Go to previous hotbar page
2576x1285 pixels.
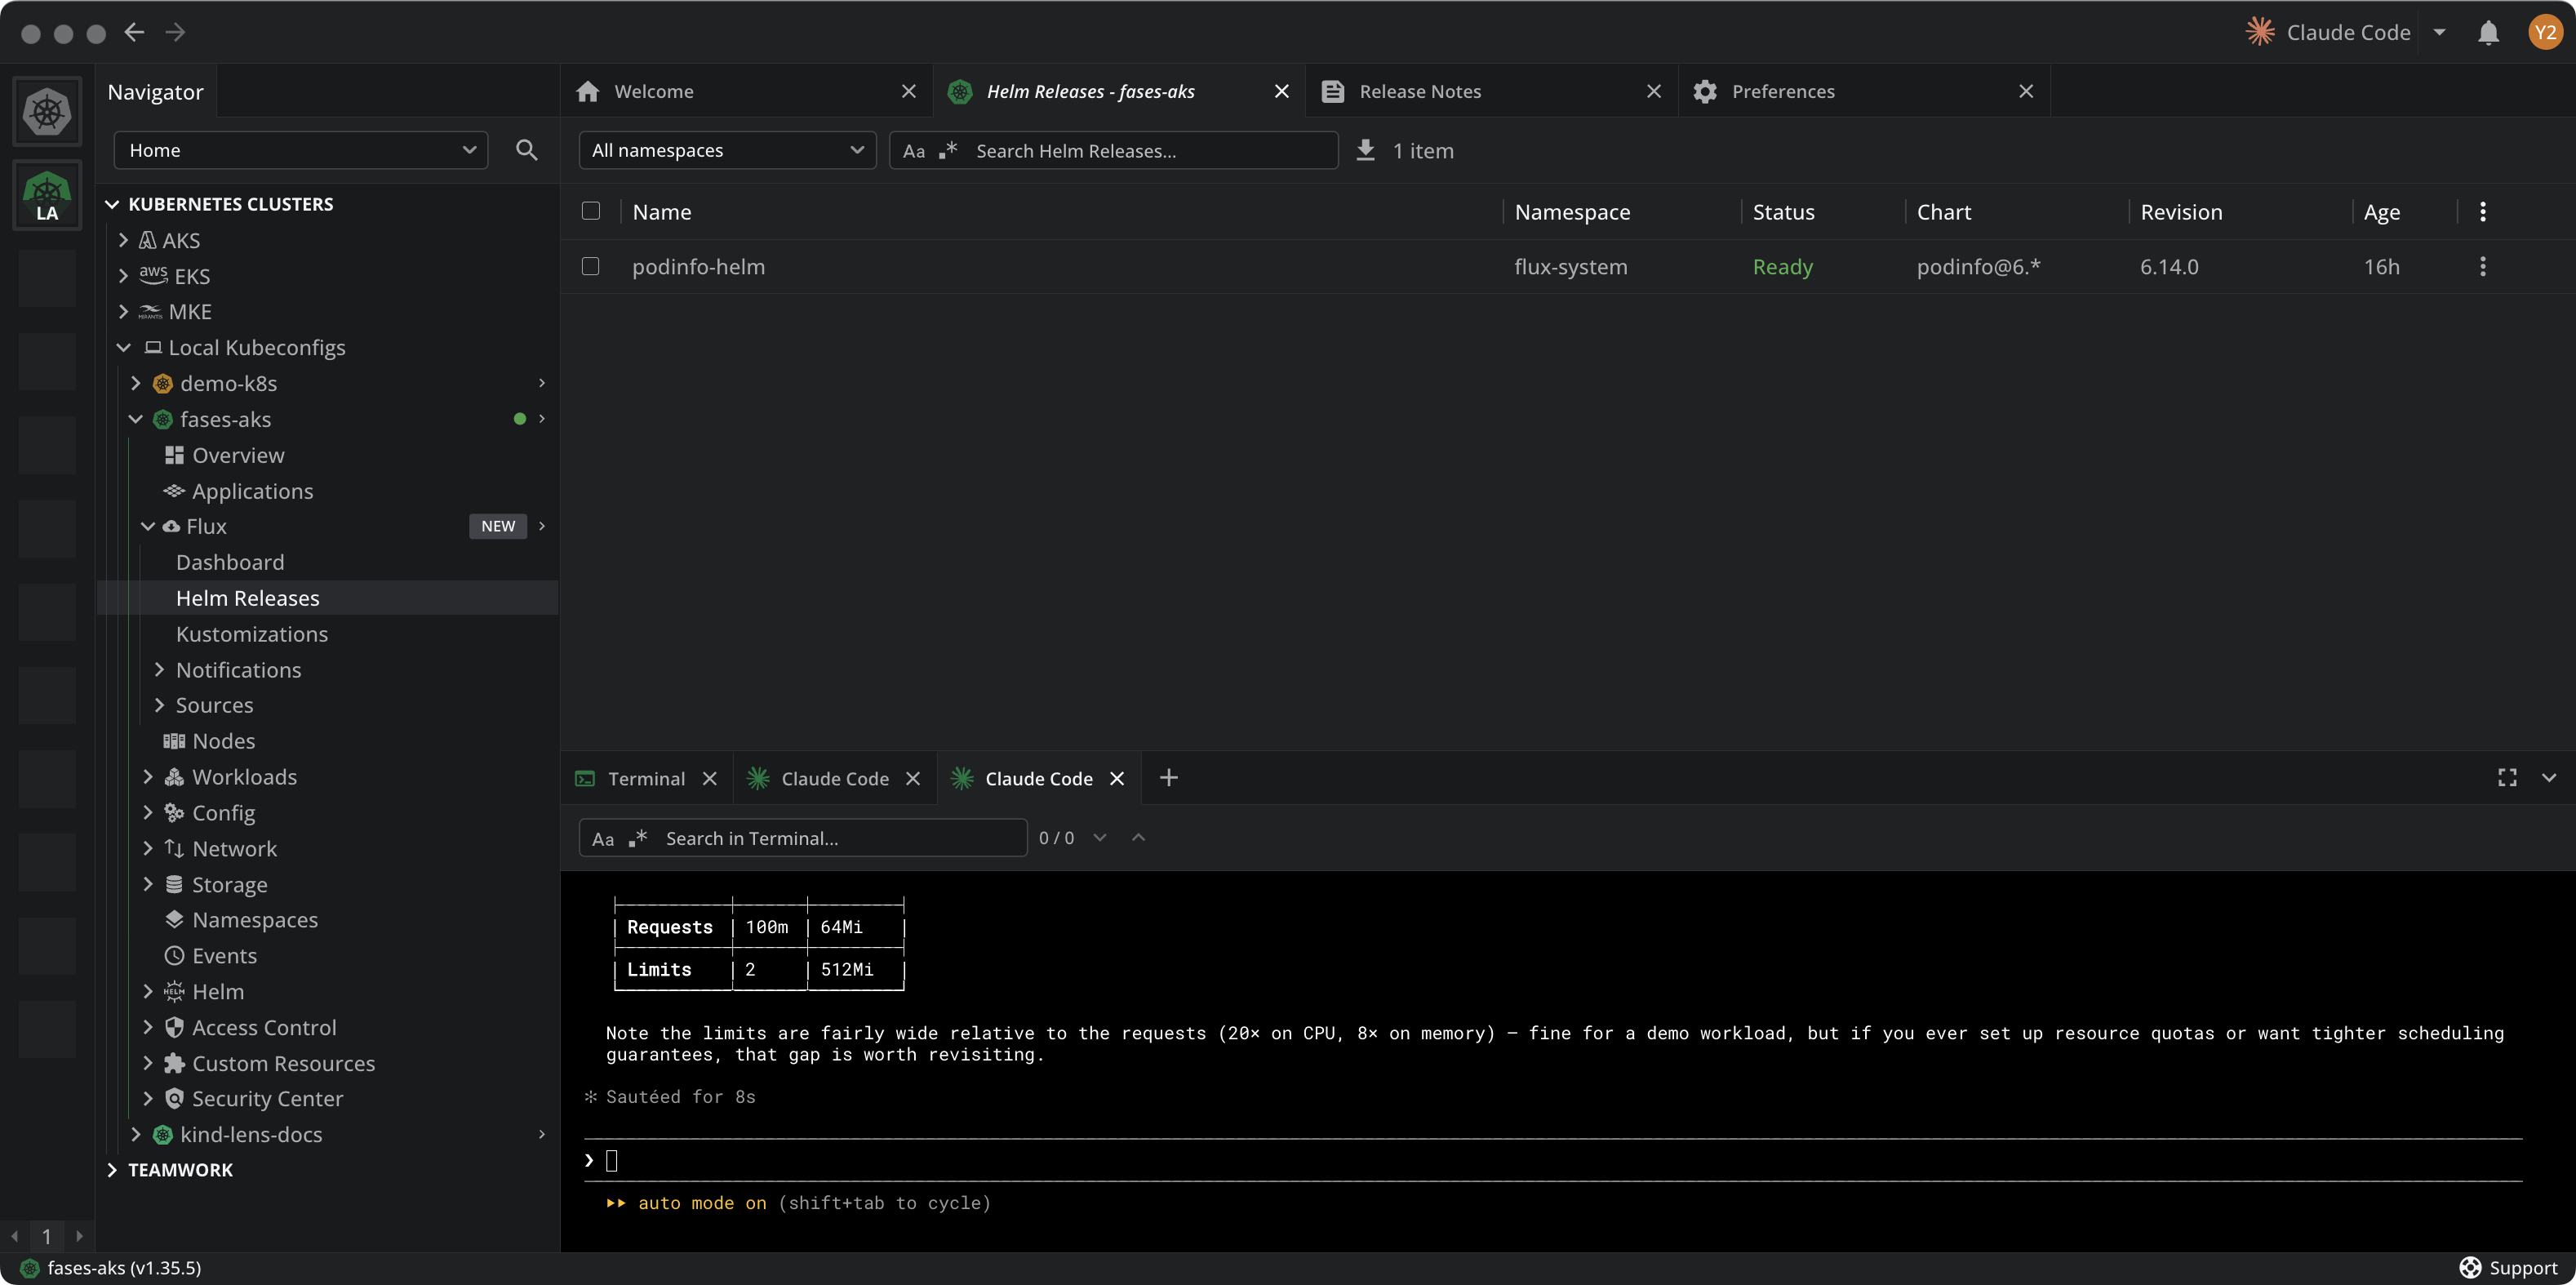[x=14, y=1236]
